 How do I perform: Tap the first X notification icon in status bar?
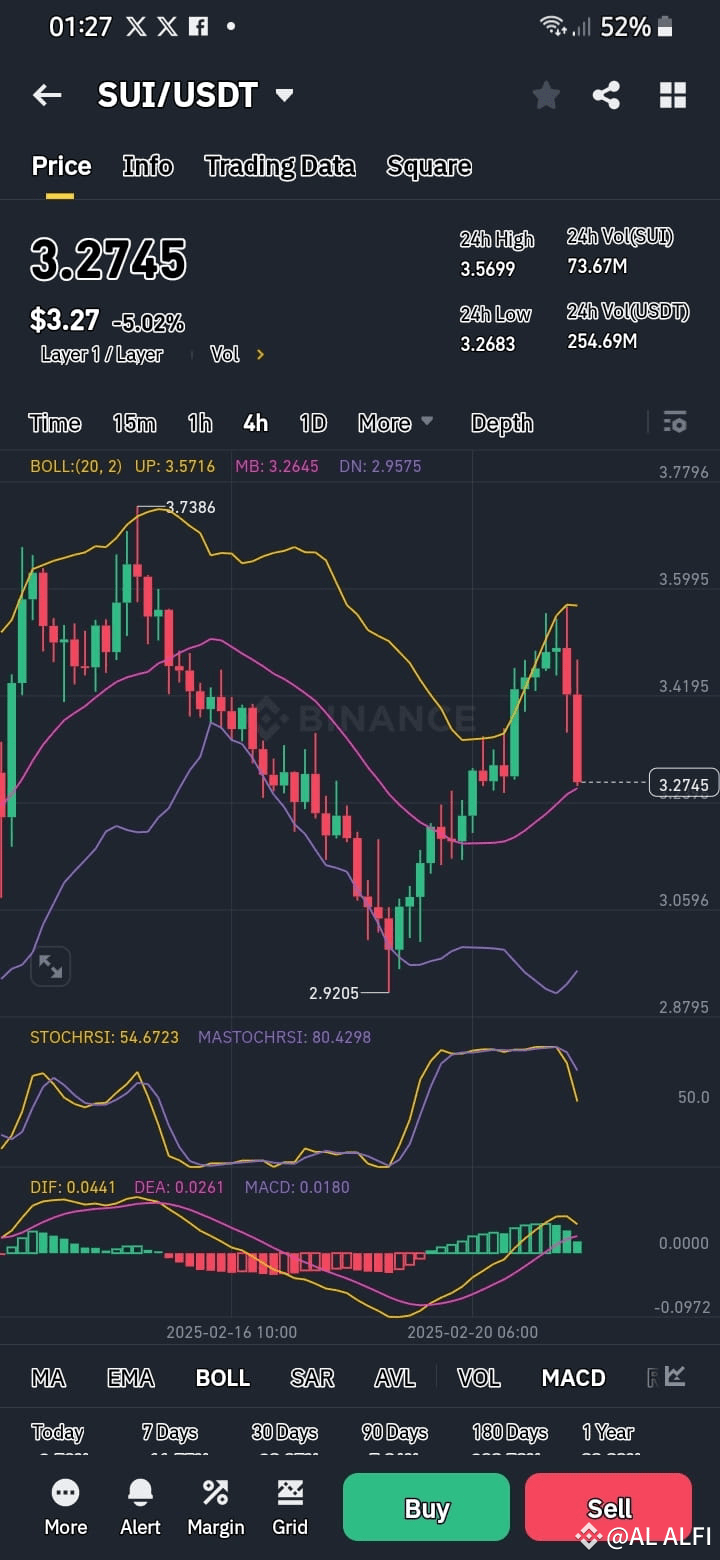(x=137, y=27)
